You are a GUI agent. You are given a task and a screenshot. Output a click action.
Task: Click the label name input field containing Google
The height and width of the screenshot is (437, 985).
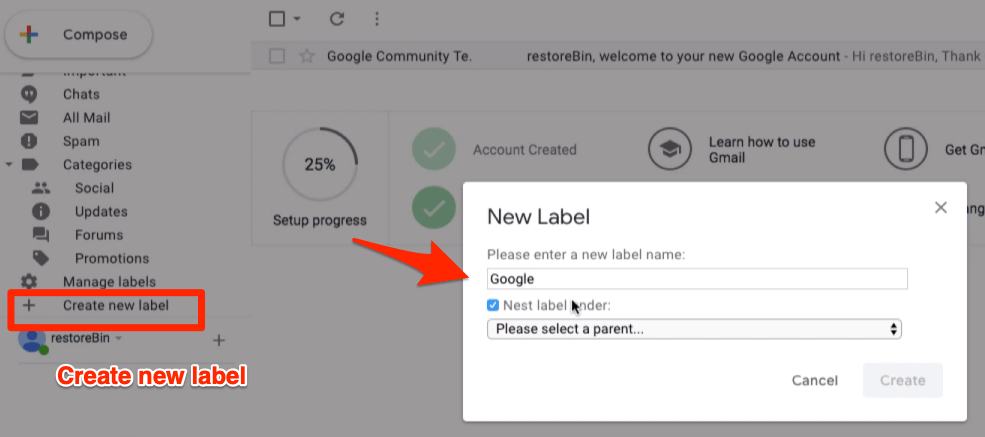coord(697,279)
